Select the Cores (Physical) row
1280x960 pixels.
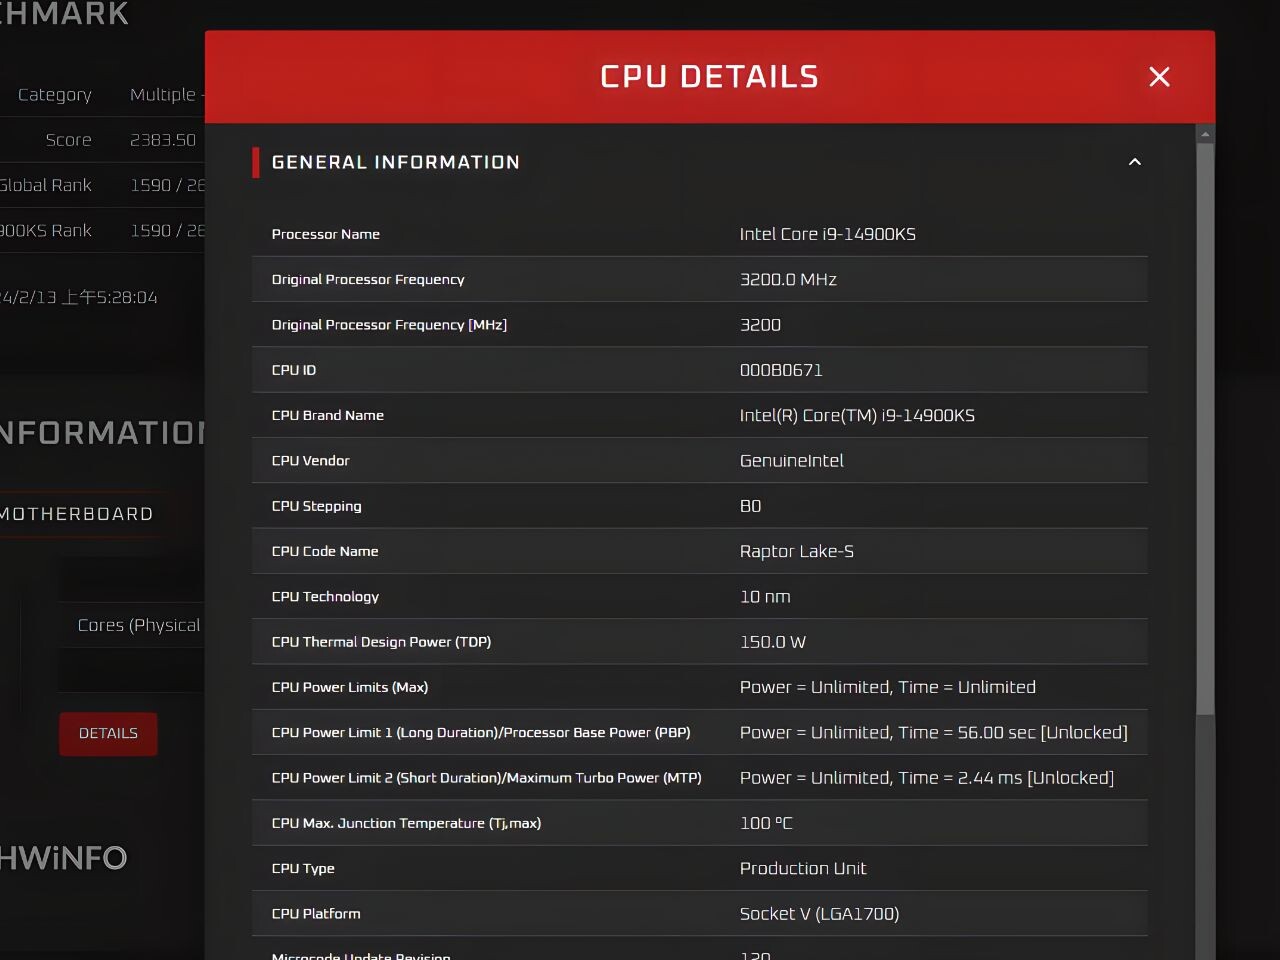(138, 625)
